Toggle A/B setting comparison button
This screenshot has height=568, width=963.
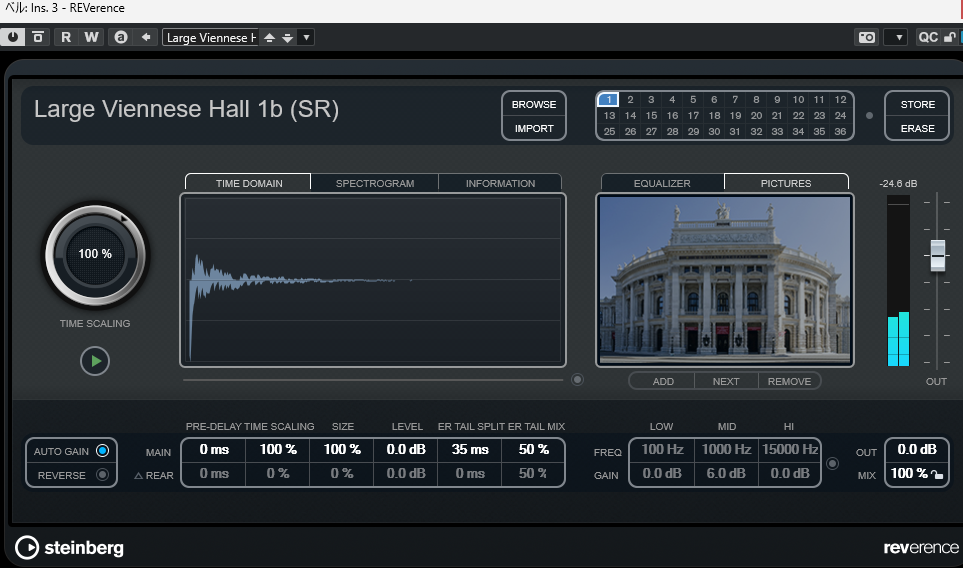click(121, 37)
